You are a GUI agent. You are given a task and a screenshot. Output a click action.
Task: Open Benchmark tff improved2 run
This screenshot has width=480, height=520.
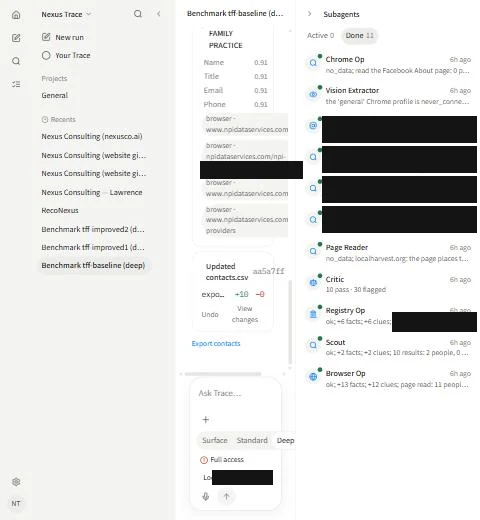coord(93,229)
